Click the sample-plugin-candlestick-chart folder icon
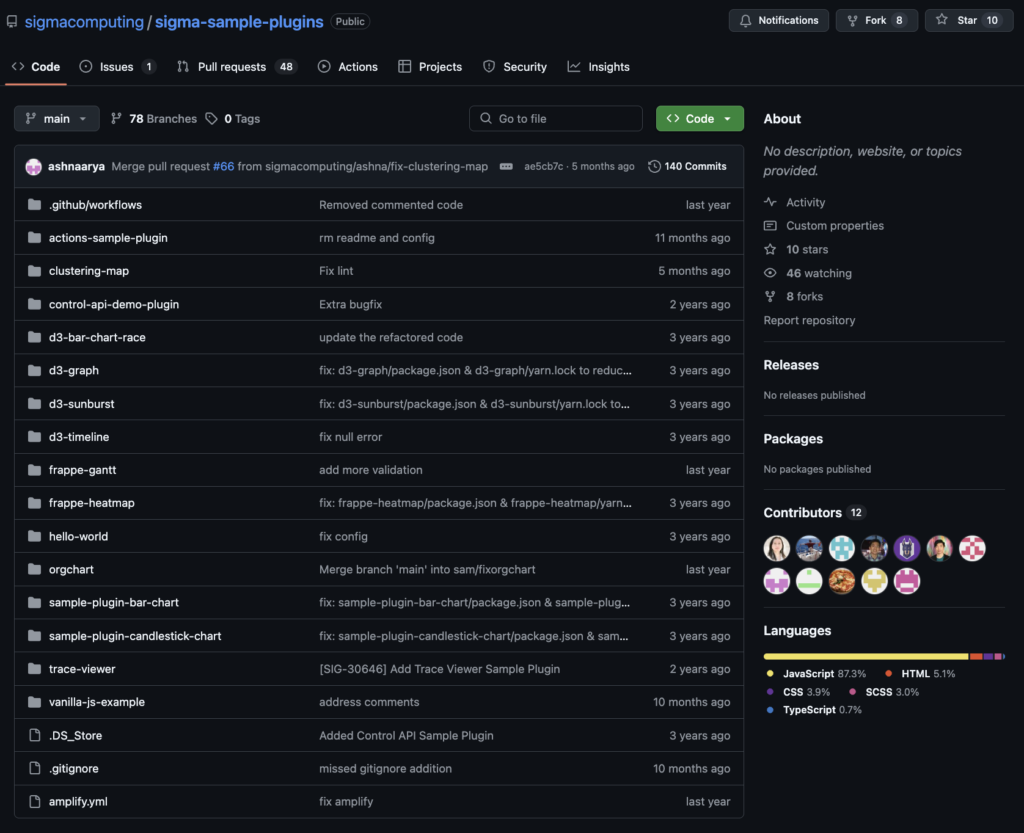The image size is (1024, 833). pyautogui.click(x=35, y=636)
